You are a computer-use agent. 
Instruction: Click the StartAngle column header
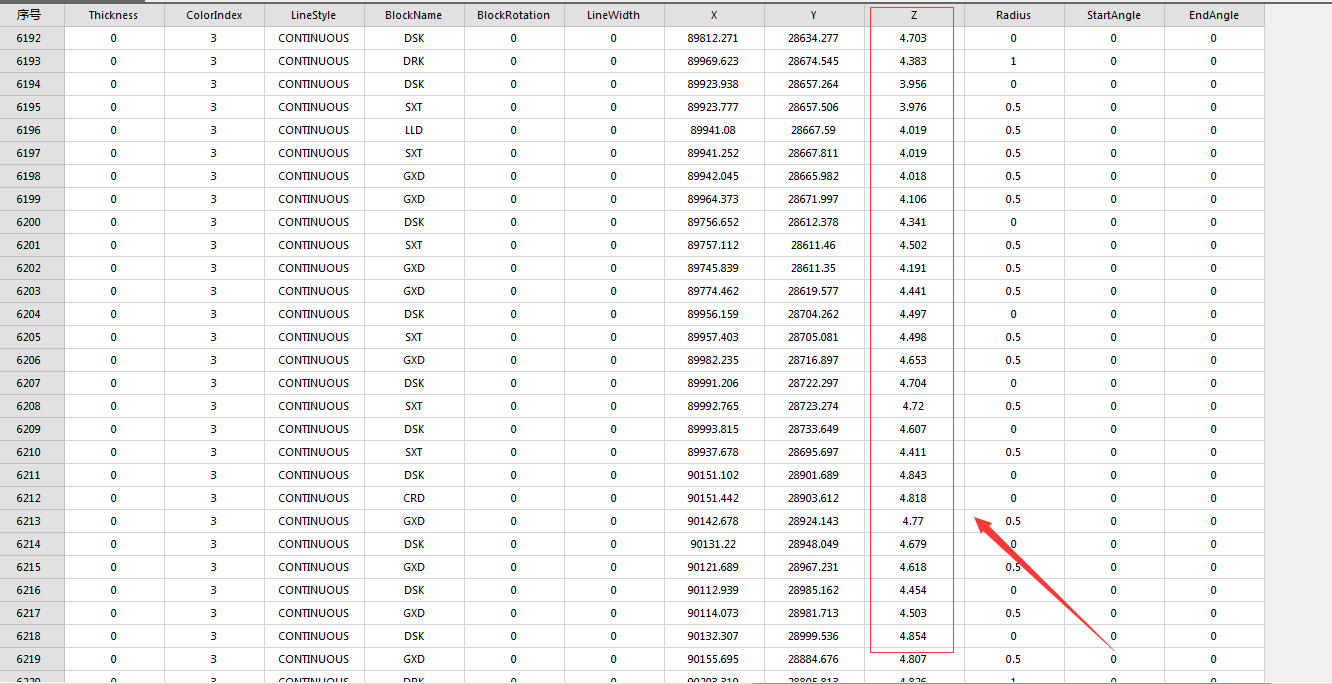coord(1113,15)
